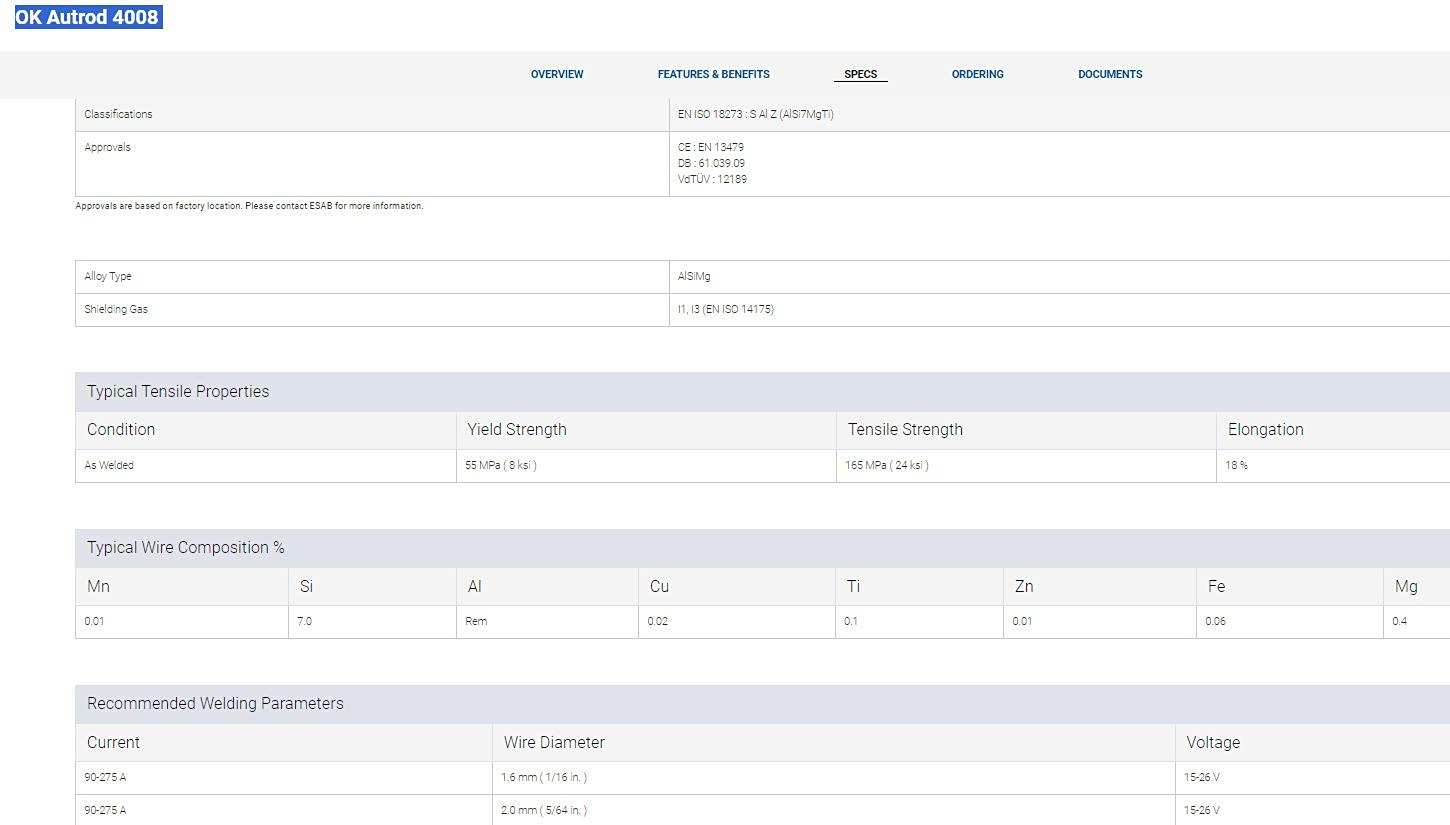Click the Al column header
Viewport: 1450px width, 825px height.
click(x=474, y=586)
